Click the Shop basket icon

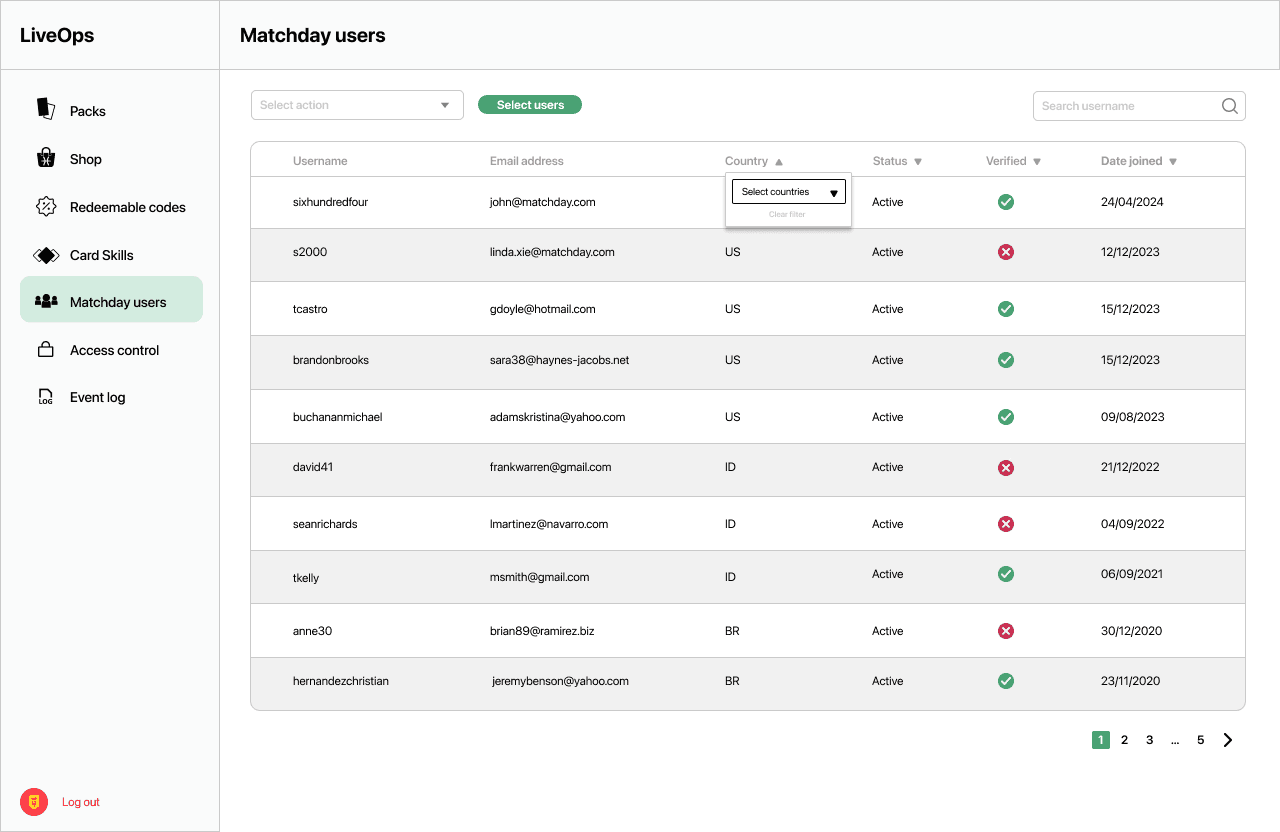click(45, 158)
